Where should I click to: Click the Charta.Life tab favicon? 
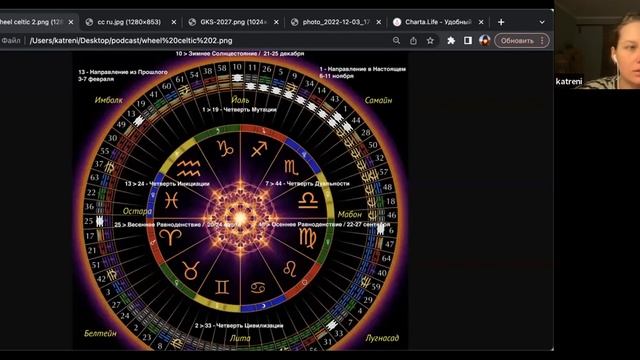(x=397, y=22)
